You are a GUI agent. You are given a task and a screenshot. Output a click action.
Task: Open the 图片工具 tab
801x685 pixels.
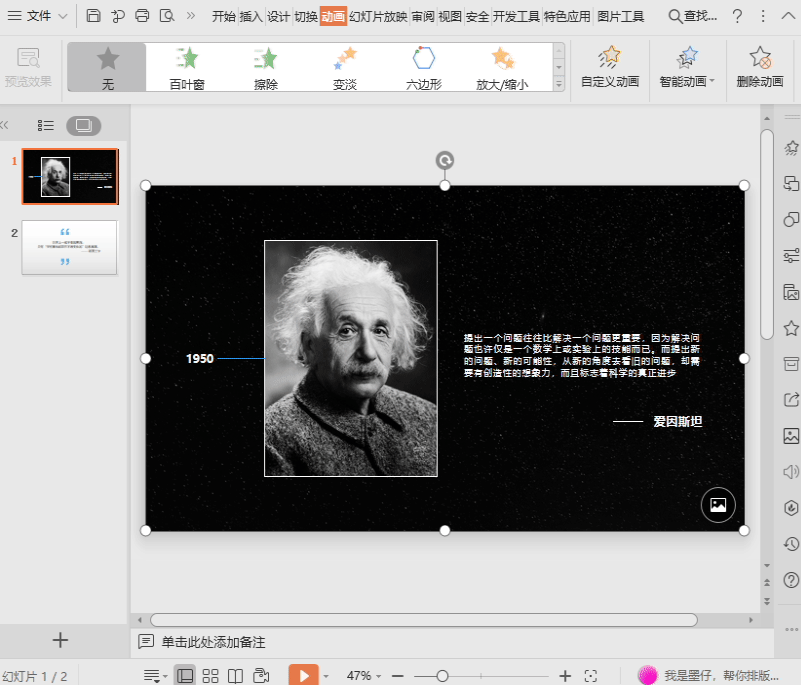(620, 16)
